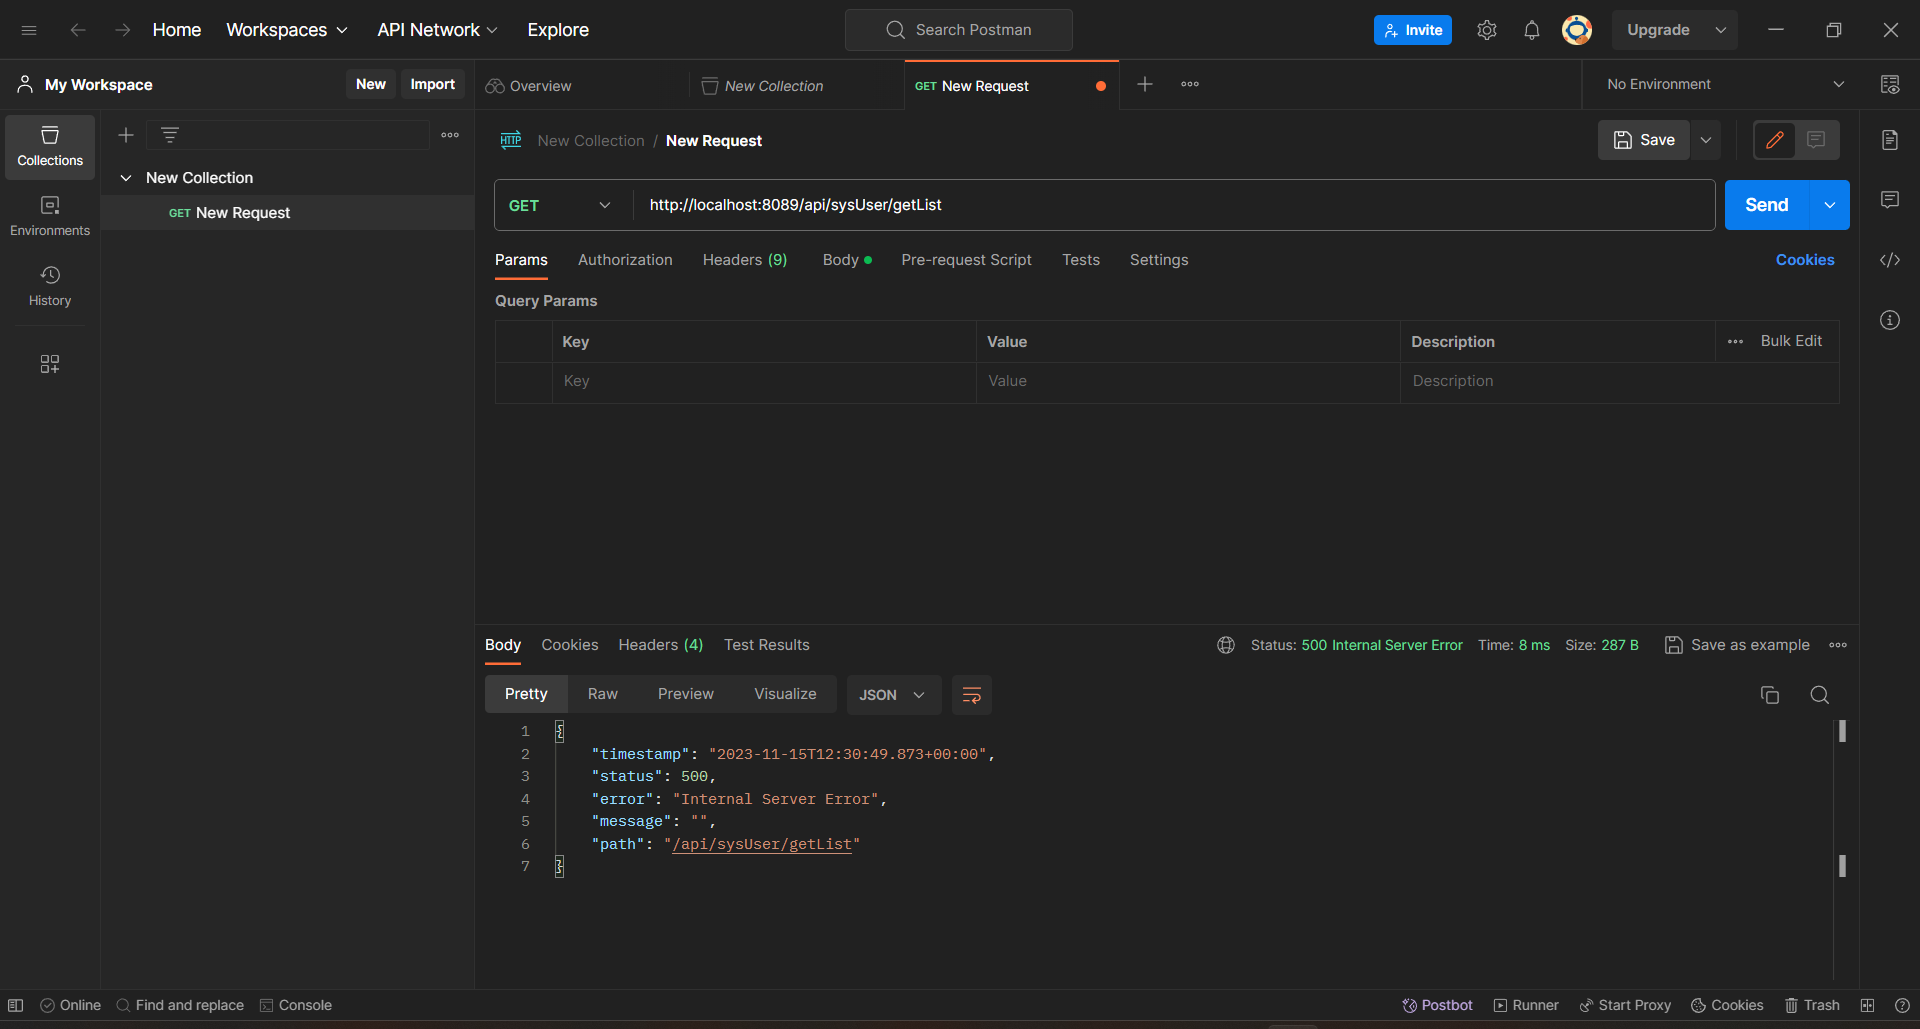The height and width of the screenshot is (1029, 1920).
Task: Open the notifications bell
Action: 1531,30
